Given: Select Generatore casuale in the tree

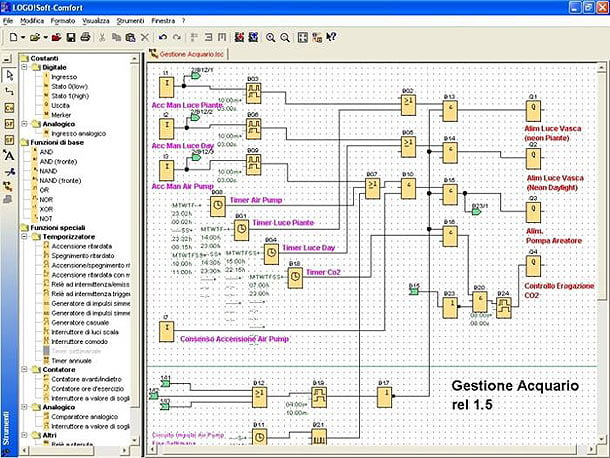Looking at the screenshot, I should coord(80,323).
